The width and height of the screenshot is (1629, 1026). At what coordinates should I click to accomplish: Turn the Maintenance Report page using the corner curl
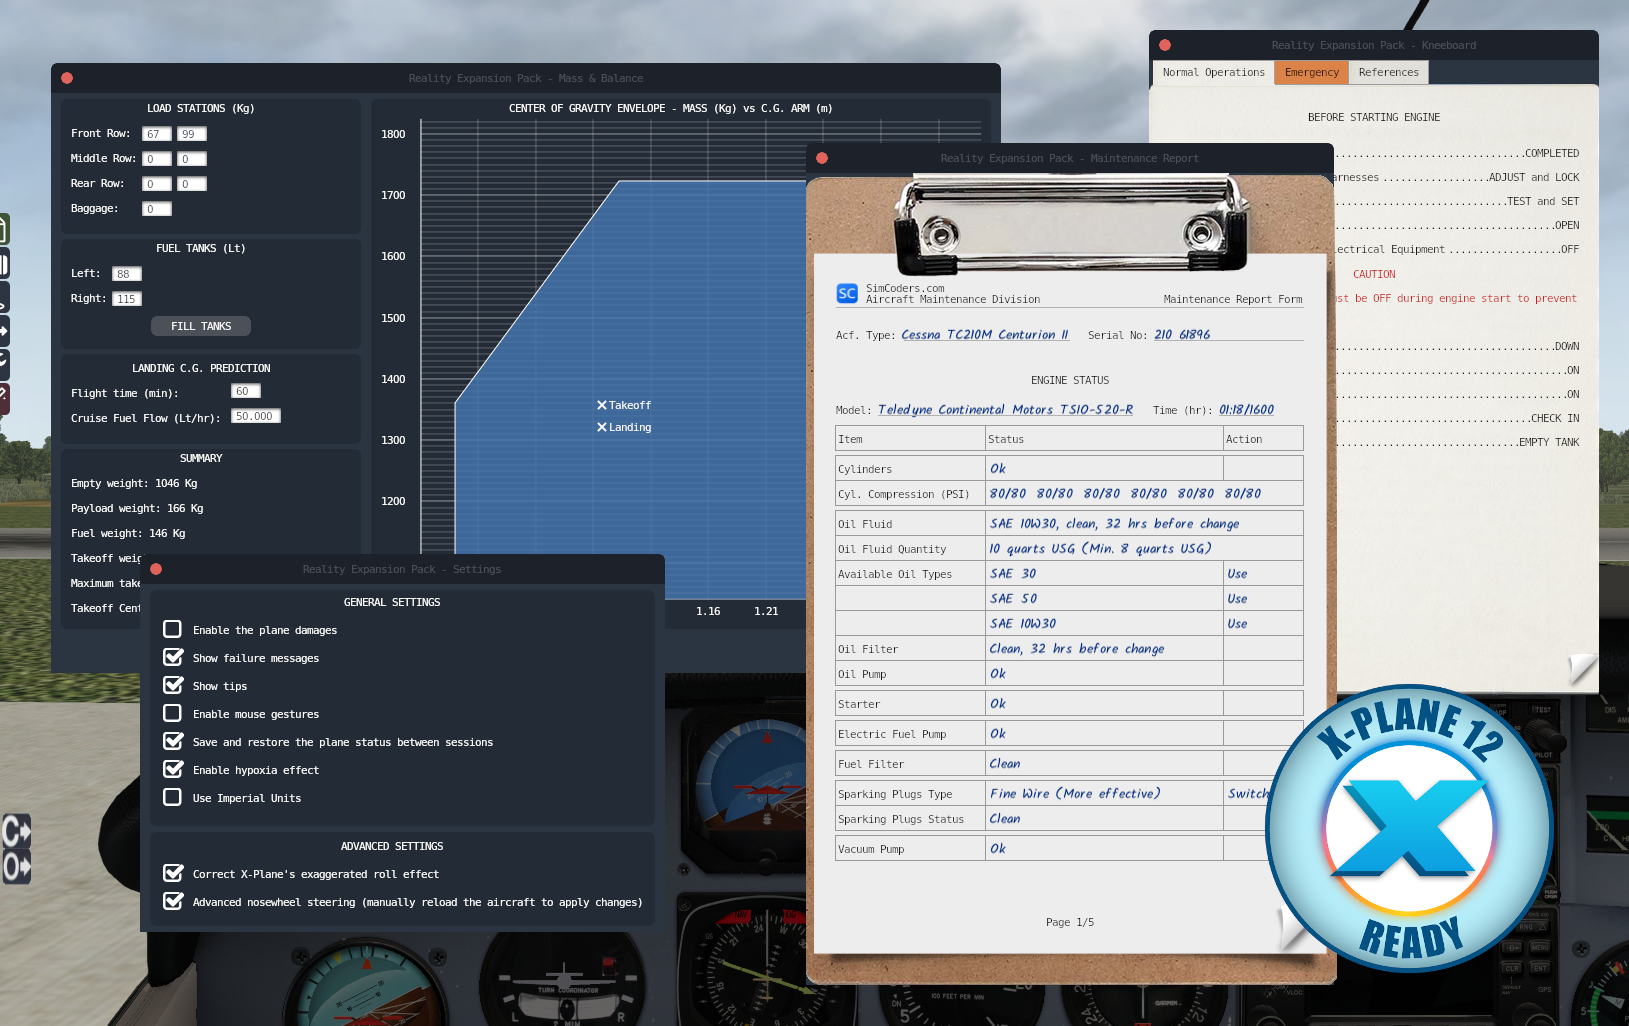1291,928
